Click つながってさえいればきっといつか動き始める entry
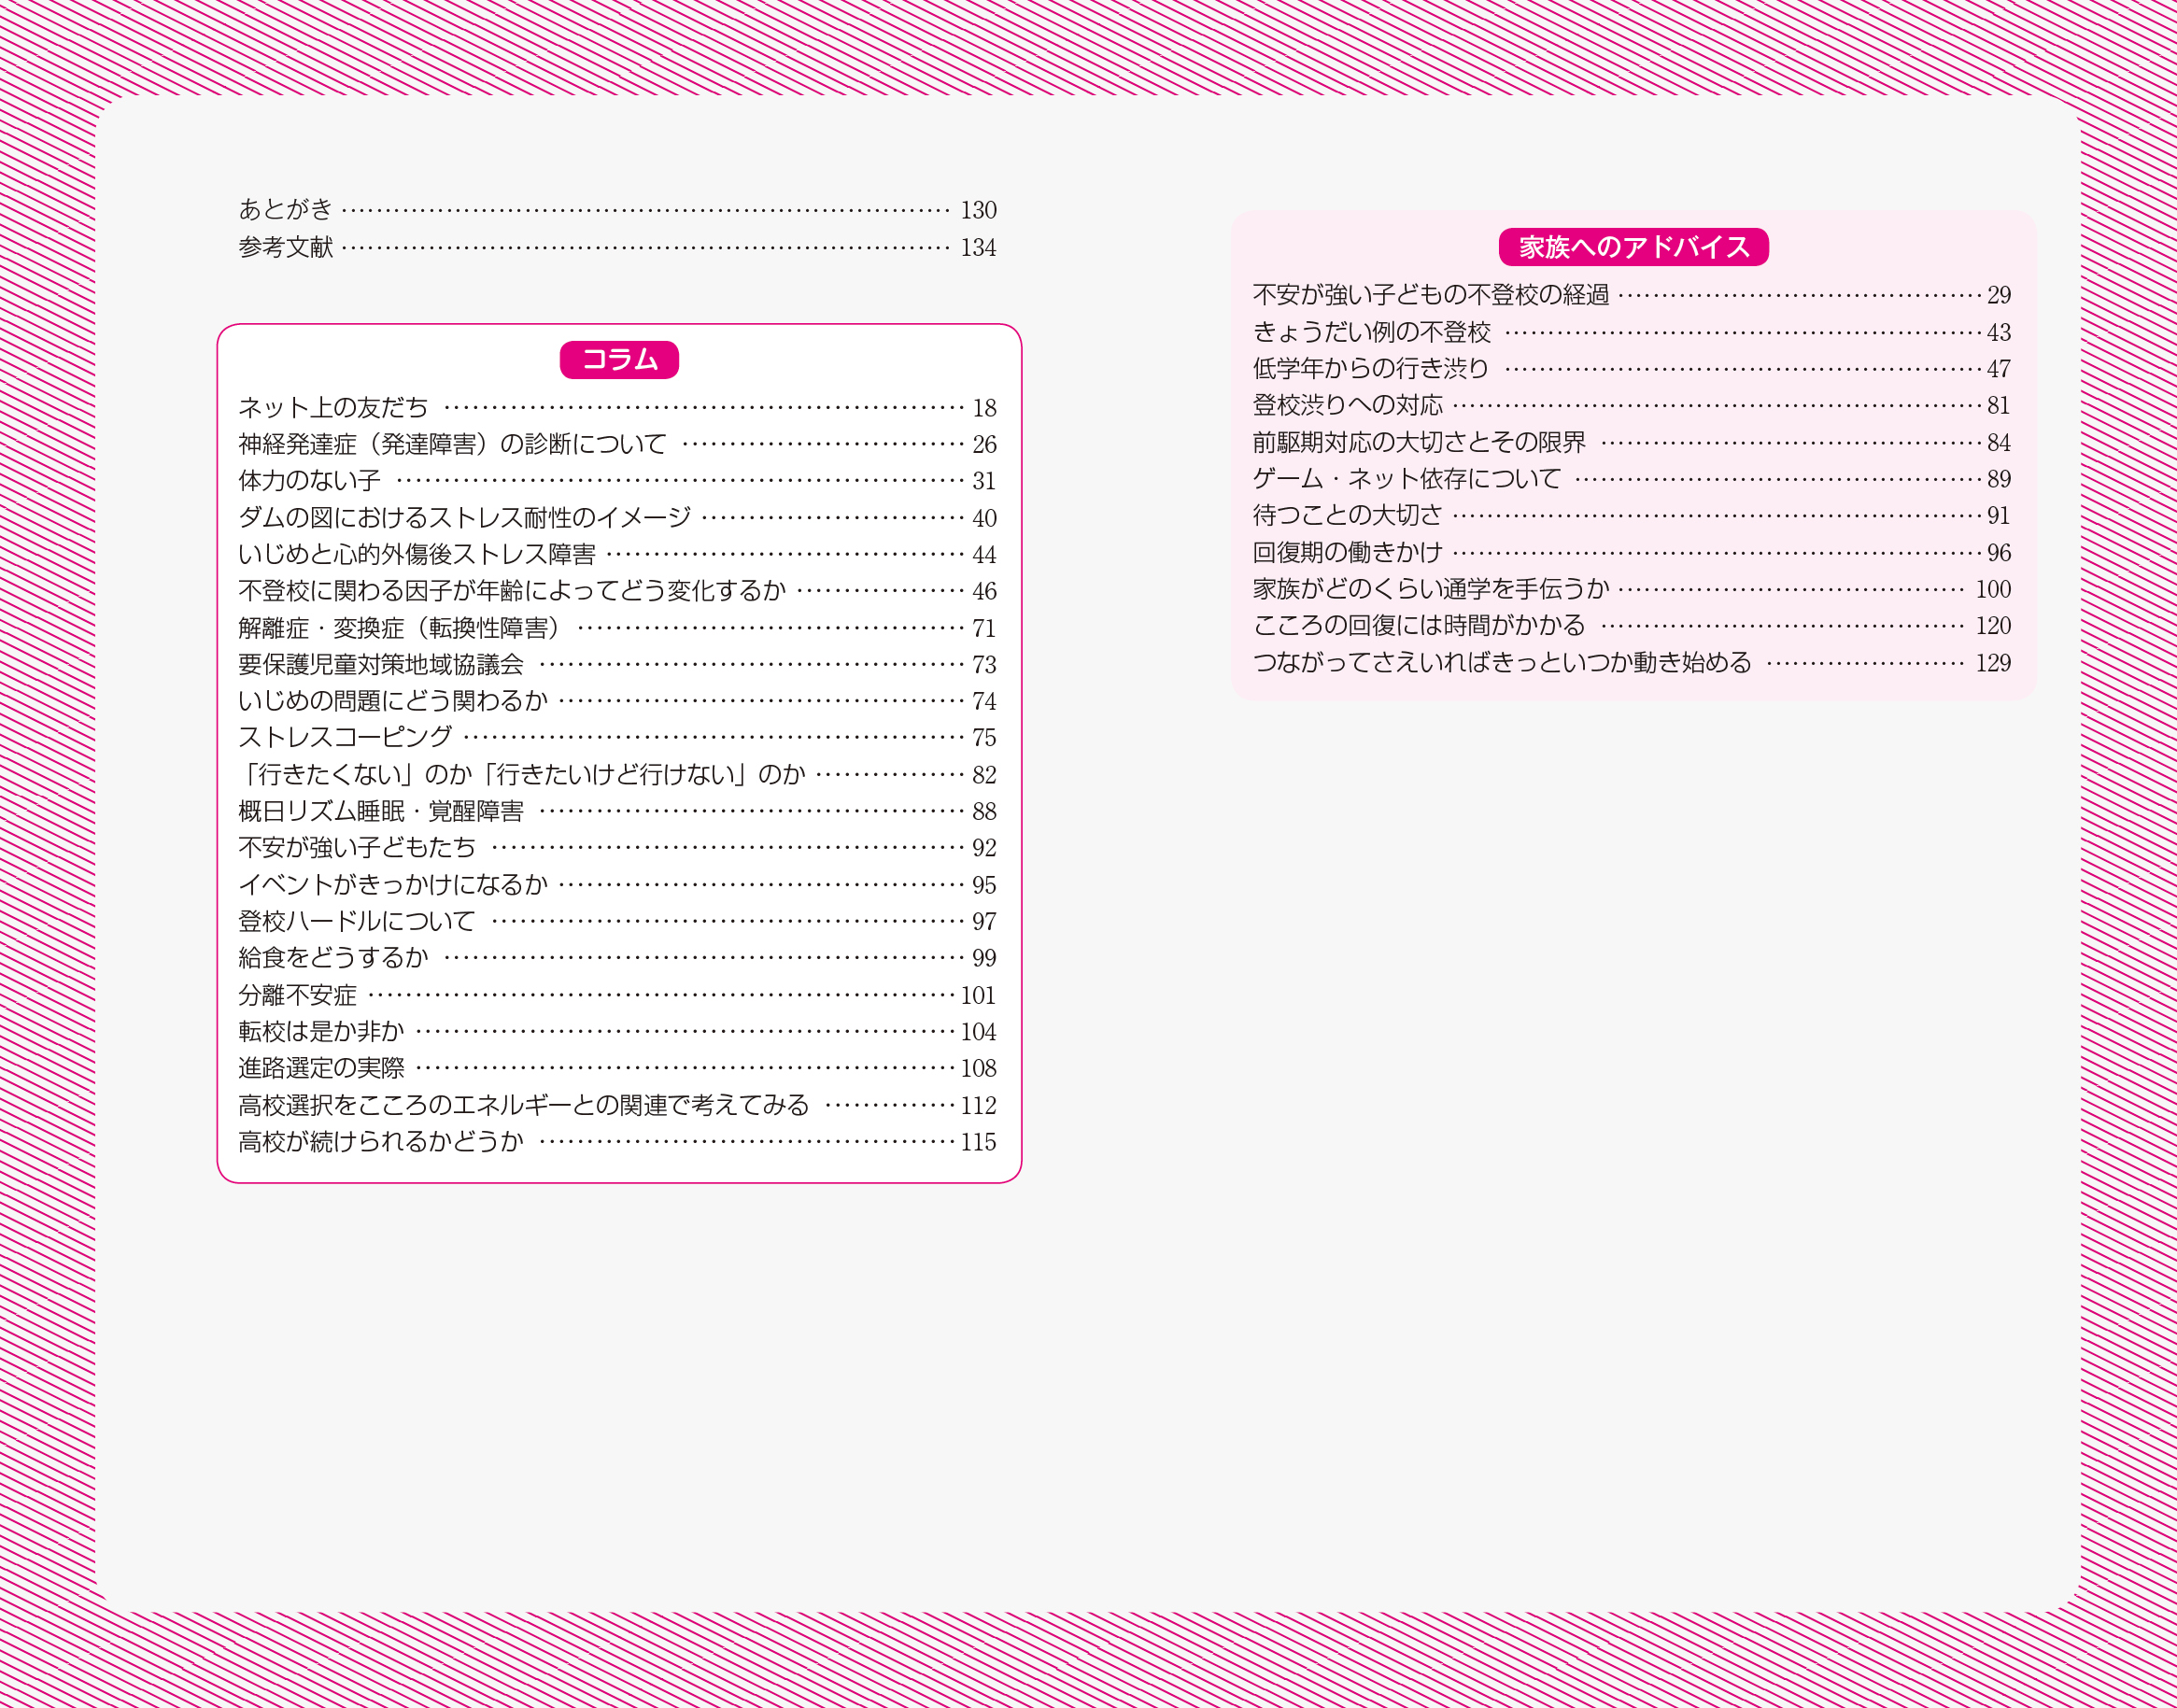This screenshot has width=2177, height=1708. tap(1632, 663)
